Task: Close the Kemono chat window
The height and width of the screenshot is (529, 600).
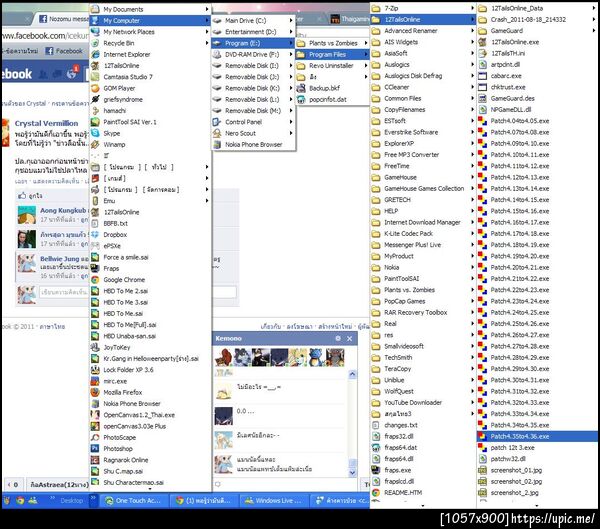Action: point(349,339)
